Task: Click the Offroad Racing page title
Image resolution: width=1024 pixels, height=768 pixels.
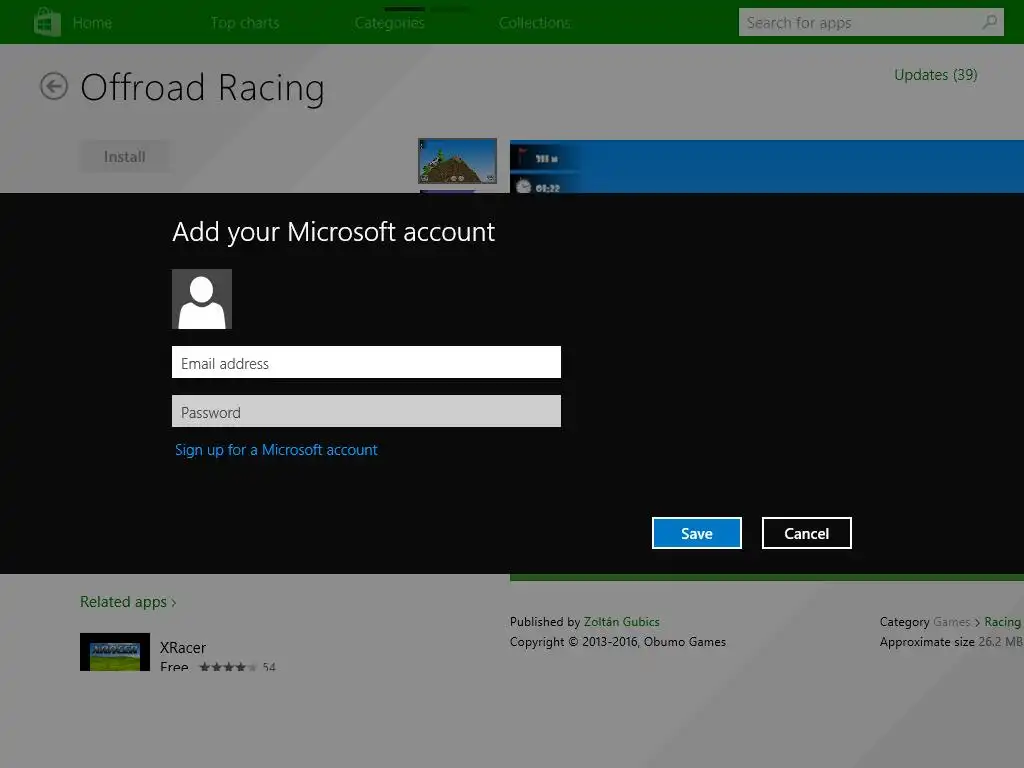Action: [202, 88]
